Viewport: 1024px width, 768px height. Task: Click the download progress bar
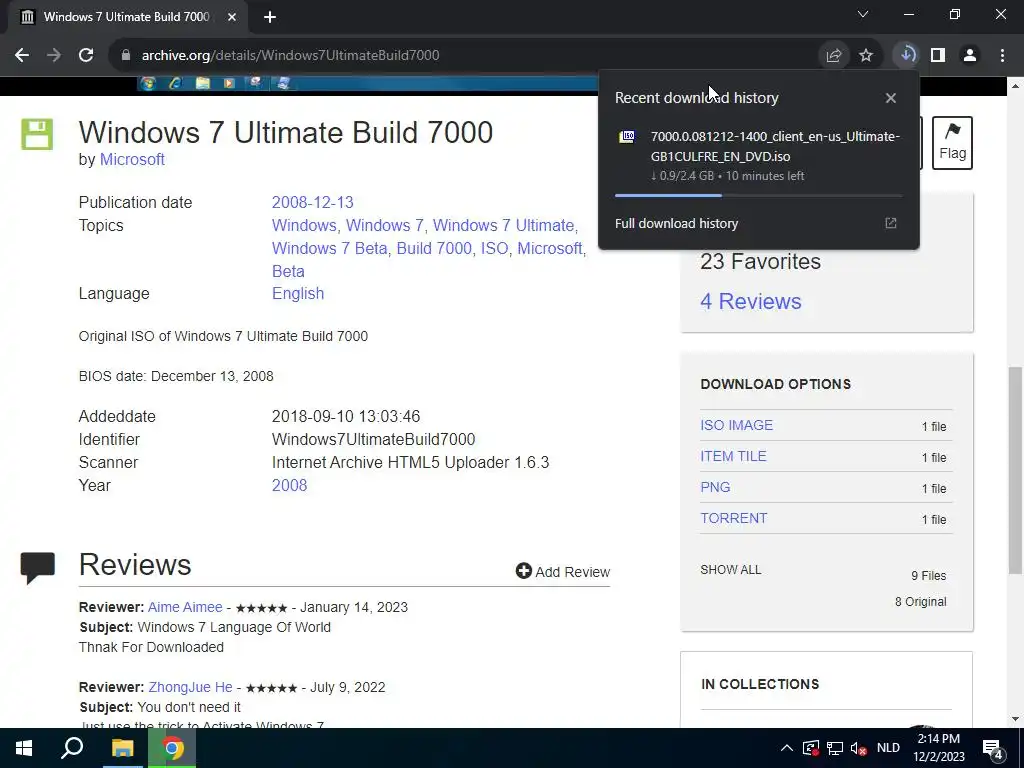759,195
